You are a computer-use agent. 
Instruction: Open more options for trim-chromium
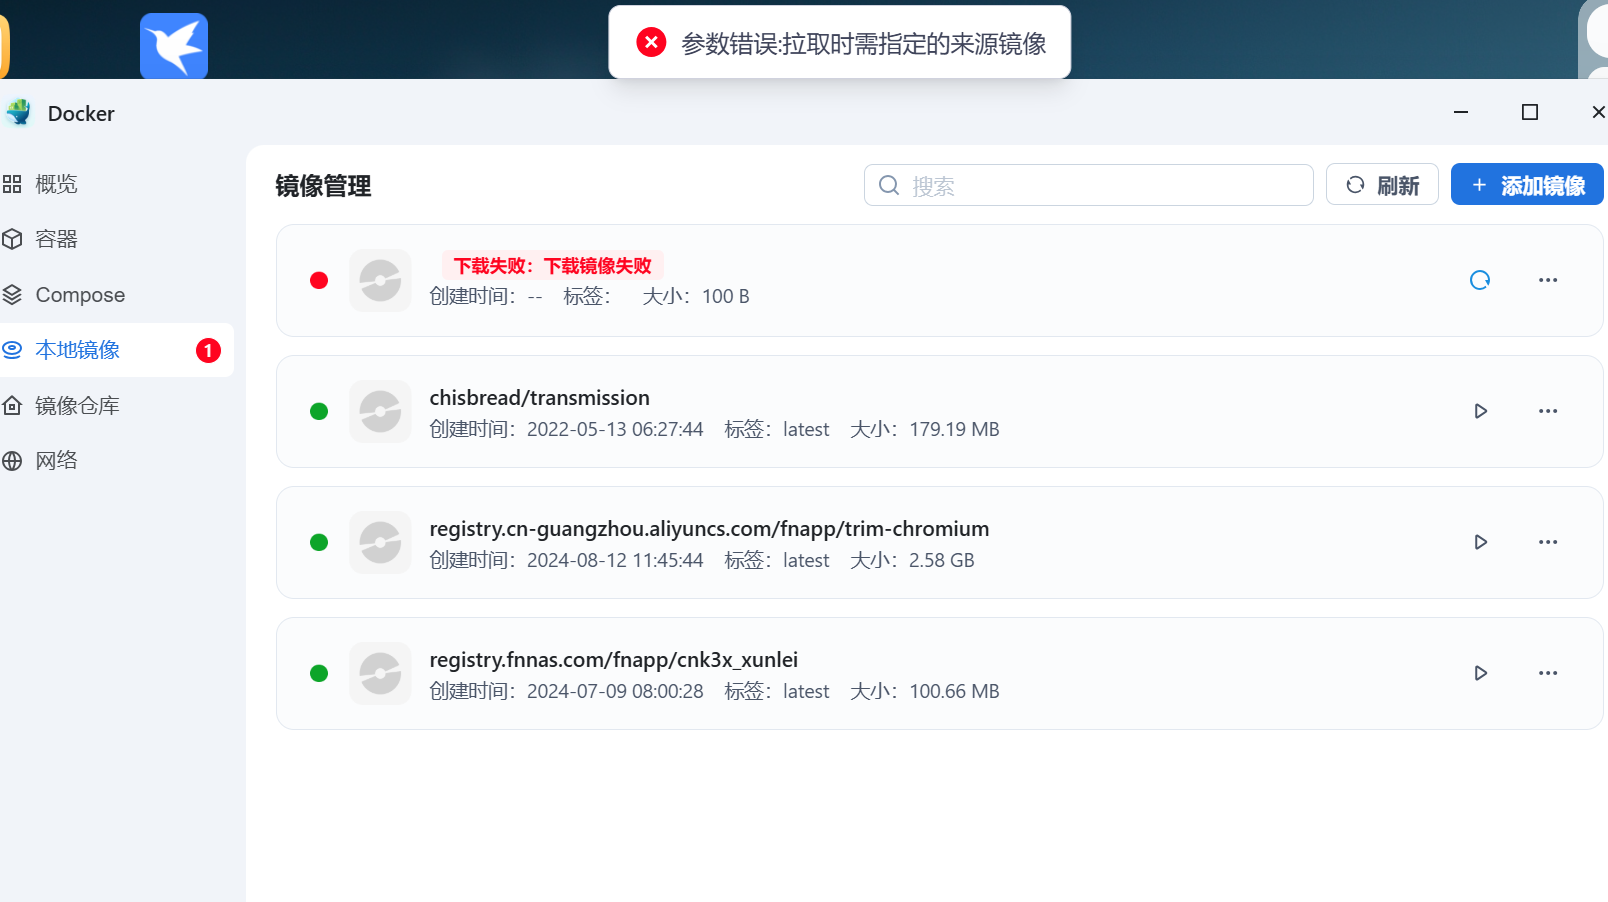pyautogui.click(x=1548, y=542)
